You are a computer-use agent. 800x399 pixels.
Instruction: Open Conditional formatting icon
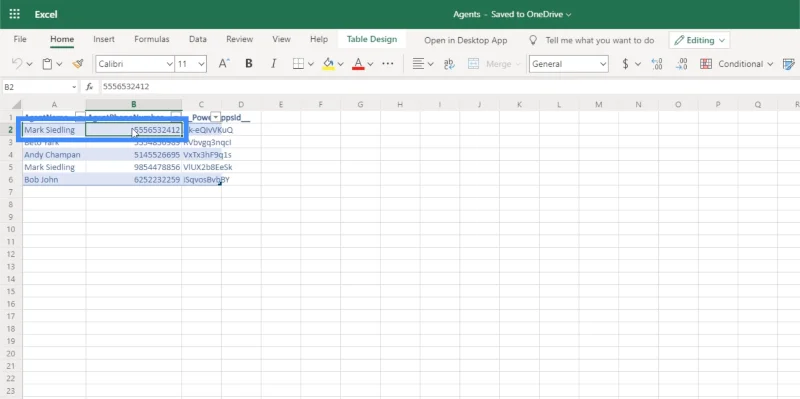[x=706, y=64]
